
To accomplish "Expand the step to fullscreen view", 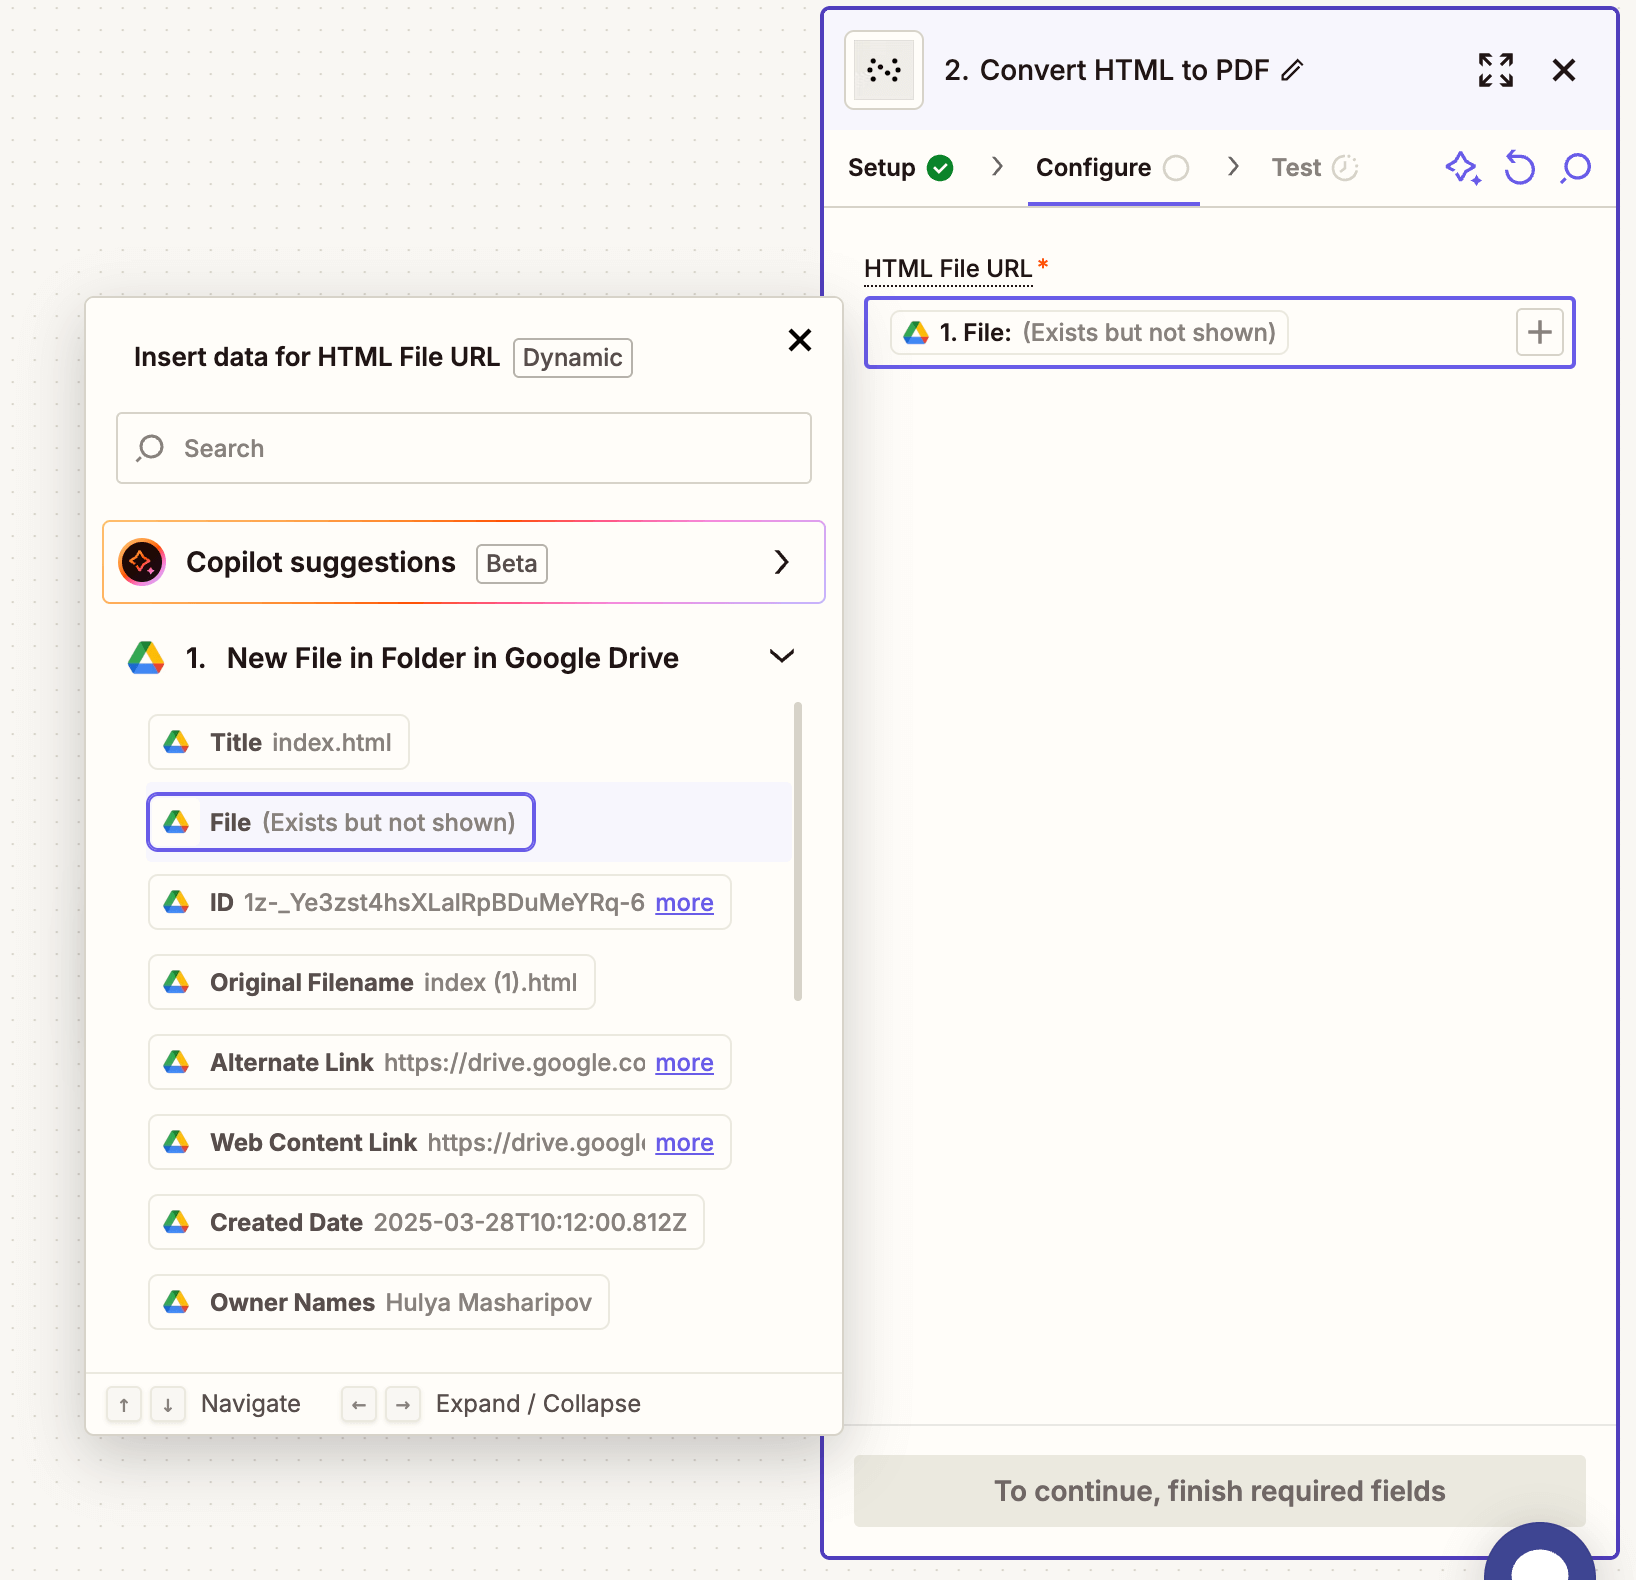I will click(1495, 70).
